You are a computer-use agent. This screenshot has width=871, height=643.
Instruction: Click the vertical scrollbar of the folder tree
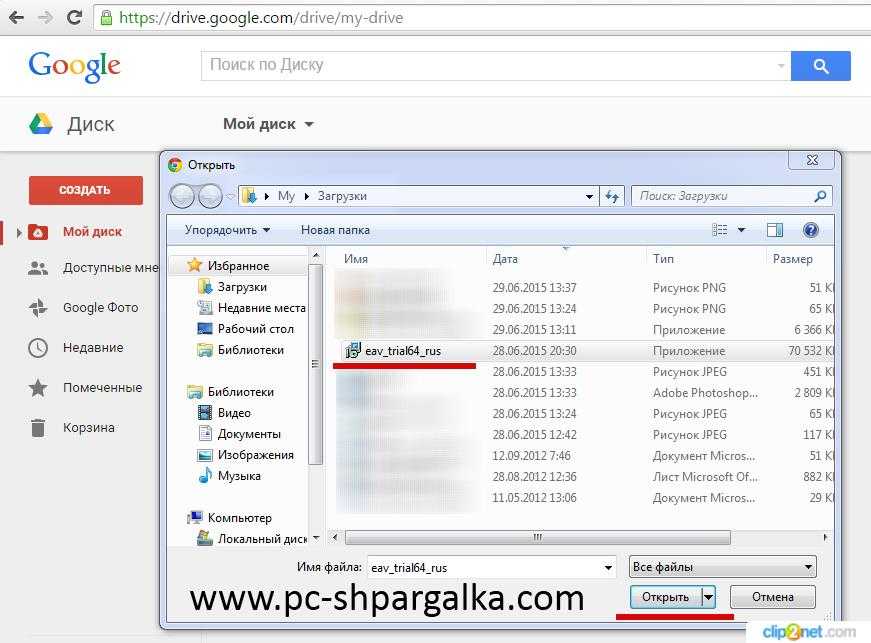pyautogui.click(x=315, y=364)
